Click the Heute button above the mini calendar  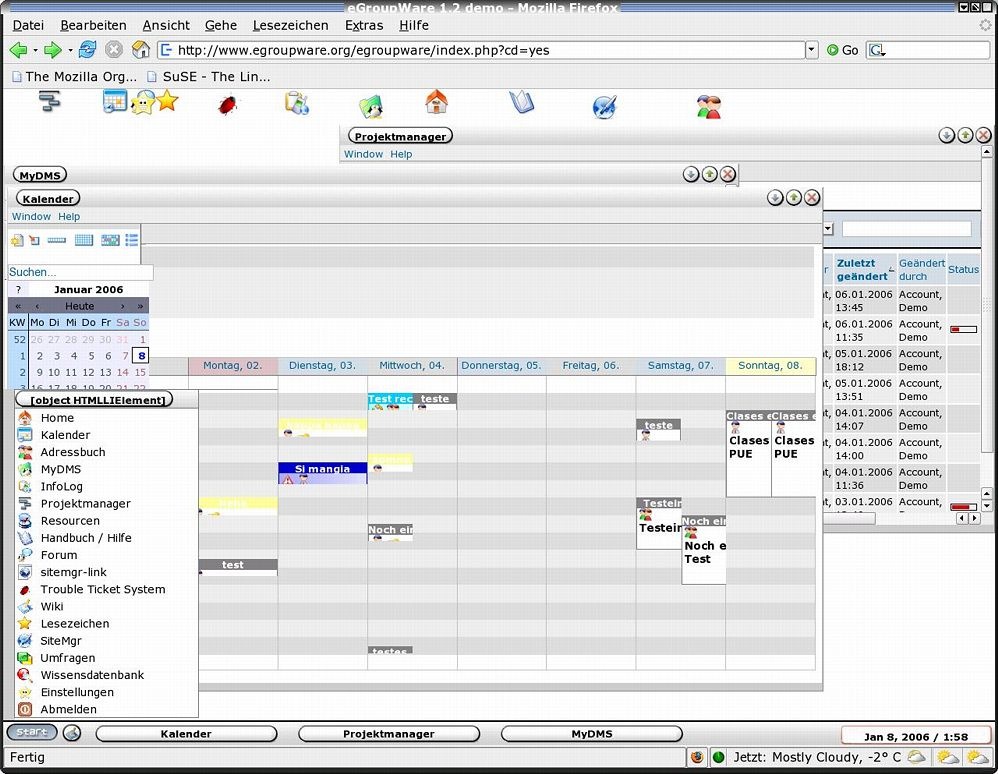79,305
